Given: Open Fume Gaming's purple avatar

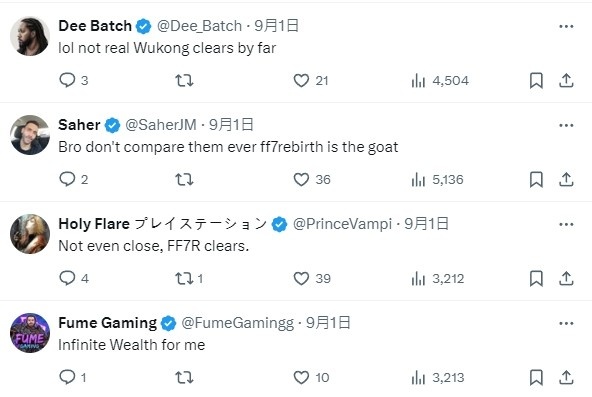Looking at the screenshot, I should (30, 333).
